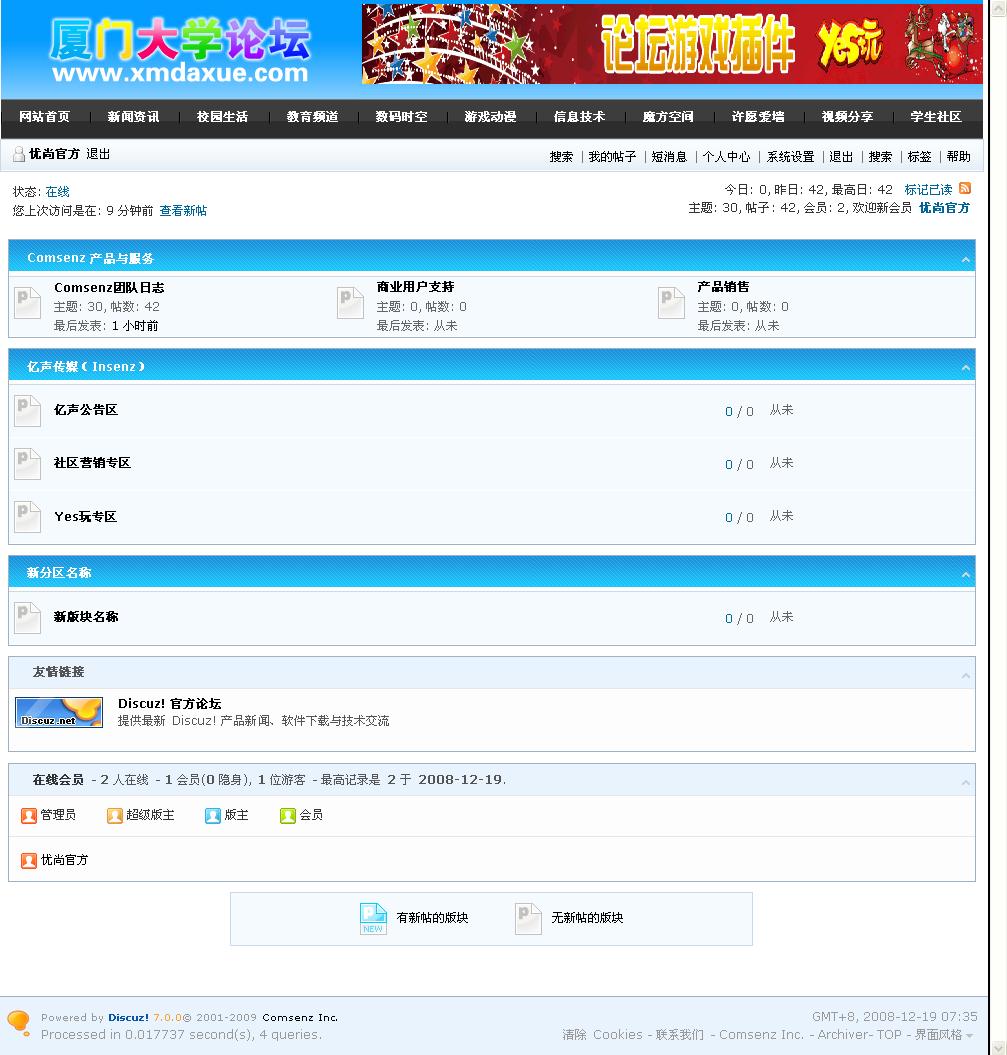Click the 亿声公告区 forum icon
The height and width of the screenshot is (1055, 1007).
point(28,411)
